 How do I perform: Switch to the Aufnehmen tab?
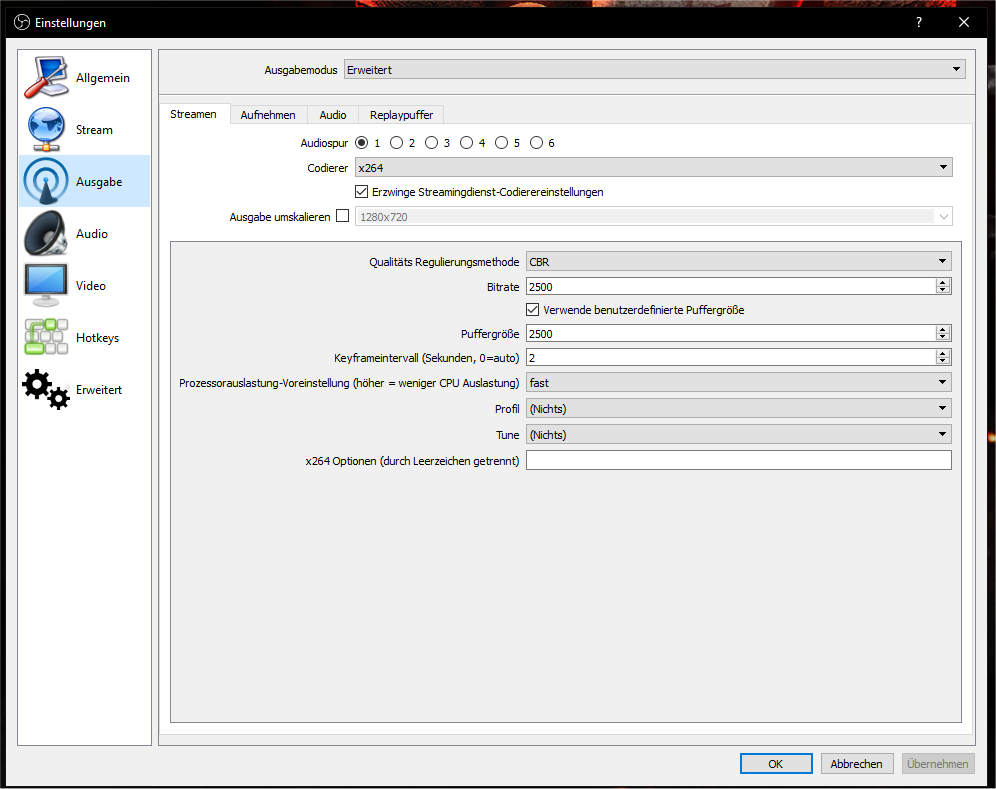pos(268,115)
